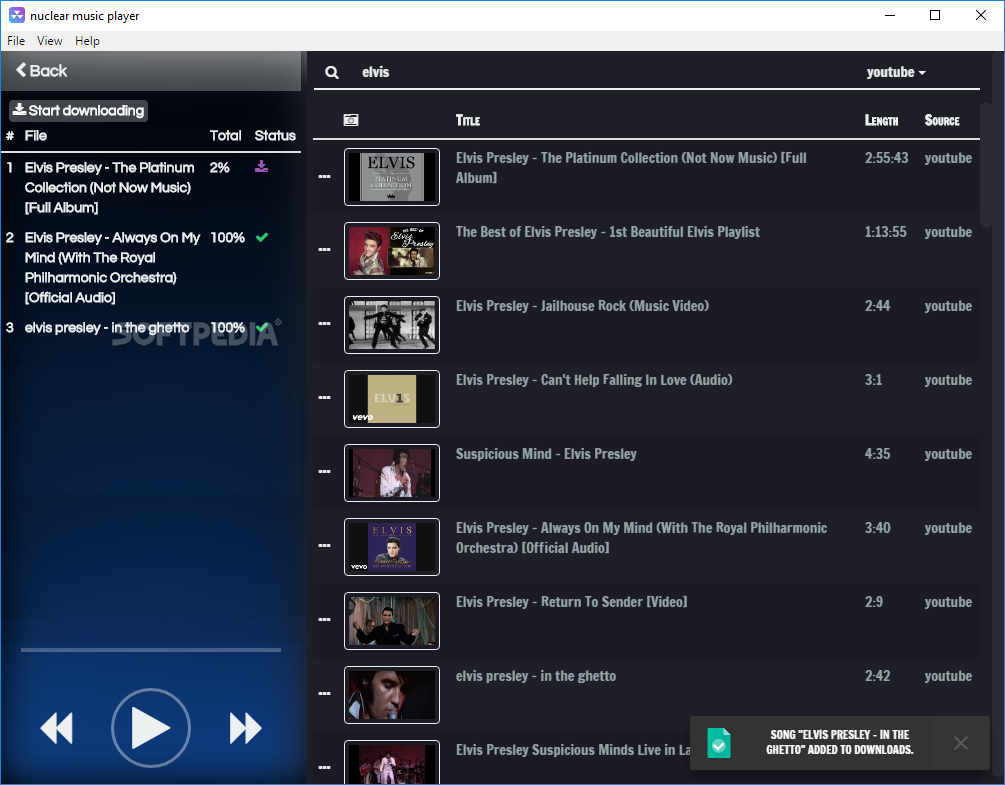This screenshot has width=1005, height=785.
Task: Click the search field containing elvis
Action: 602,72
